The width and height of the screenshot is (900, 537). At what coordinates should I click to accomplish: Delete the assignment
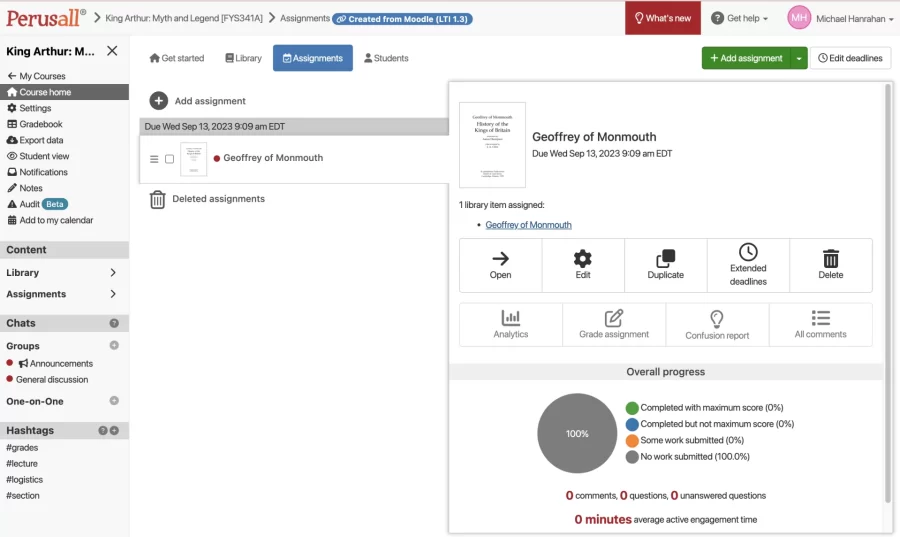click(x=831, y=266)
